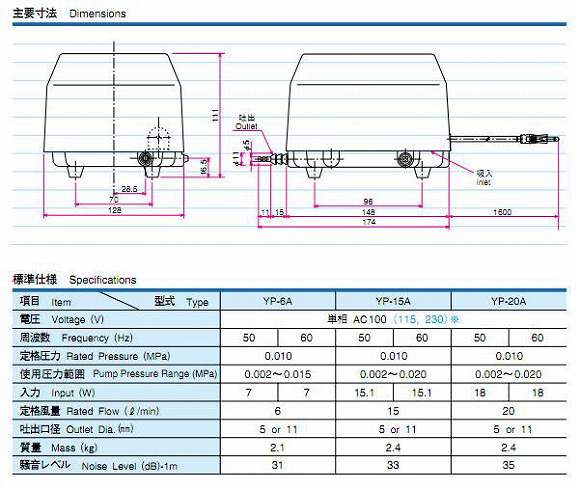Click the 質量 Mass (kg) row label
580x489 pixels.
58,448
